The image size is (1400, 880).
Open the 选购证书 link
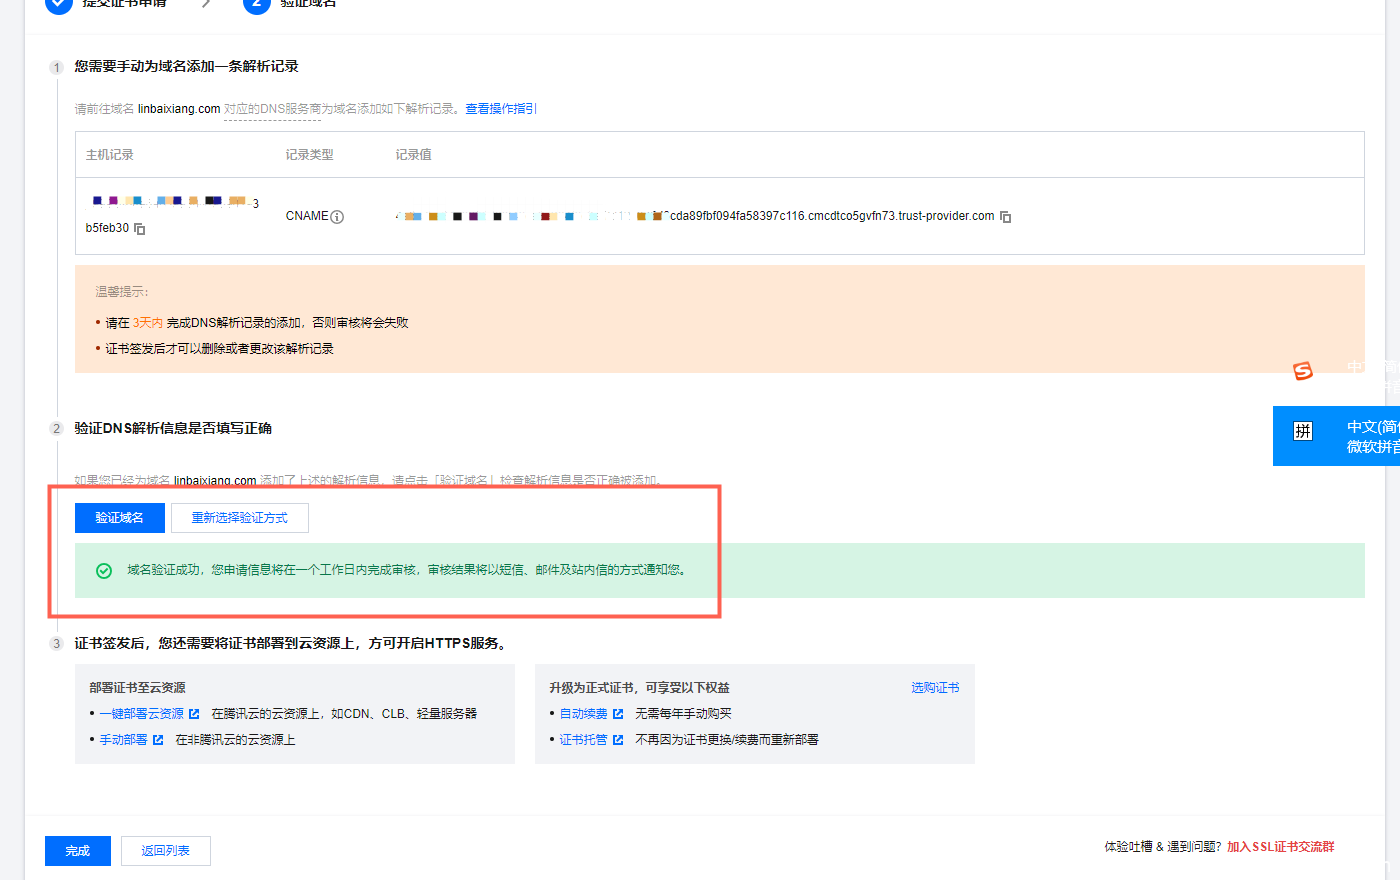coord(935,688)
